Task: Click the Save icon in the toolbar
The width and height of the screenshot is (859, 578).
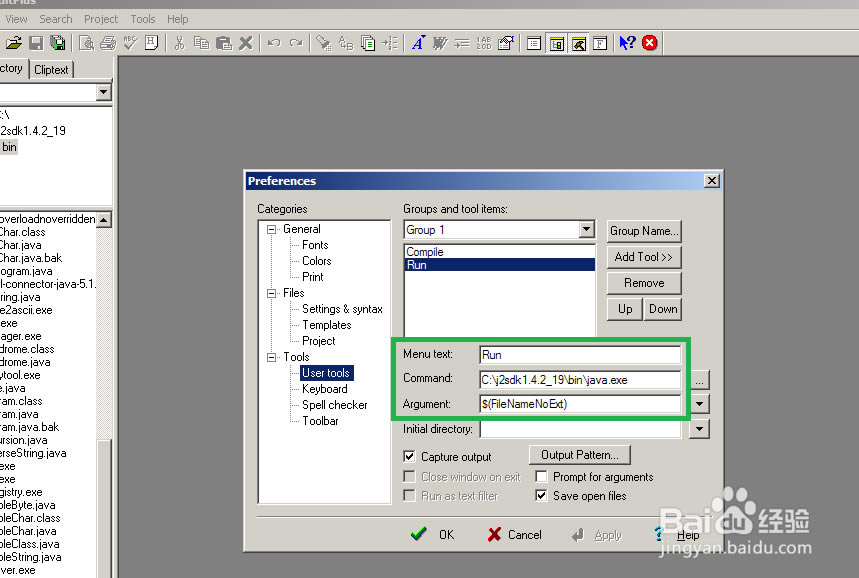Action: pos(36,43)
